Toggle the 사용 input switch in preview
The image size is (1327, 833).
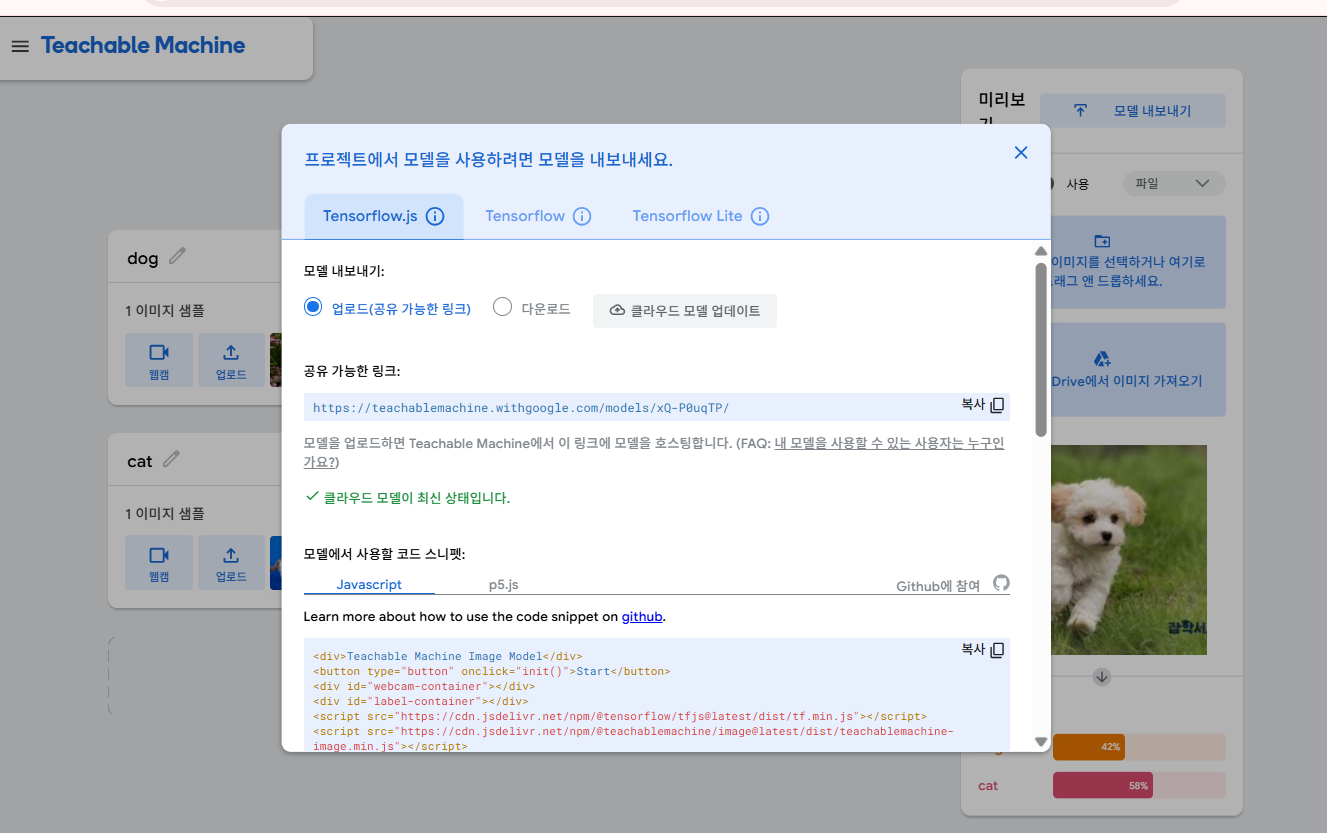pos(1050,184)
